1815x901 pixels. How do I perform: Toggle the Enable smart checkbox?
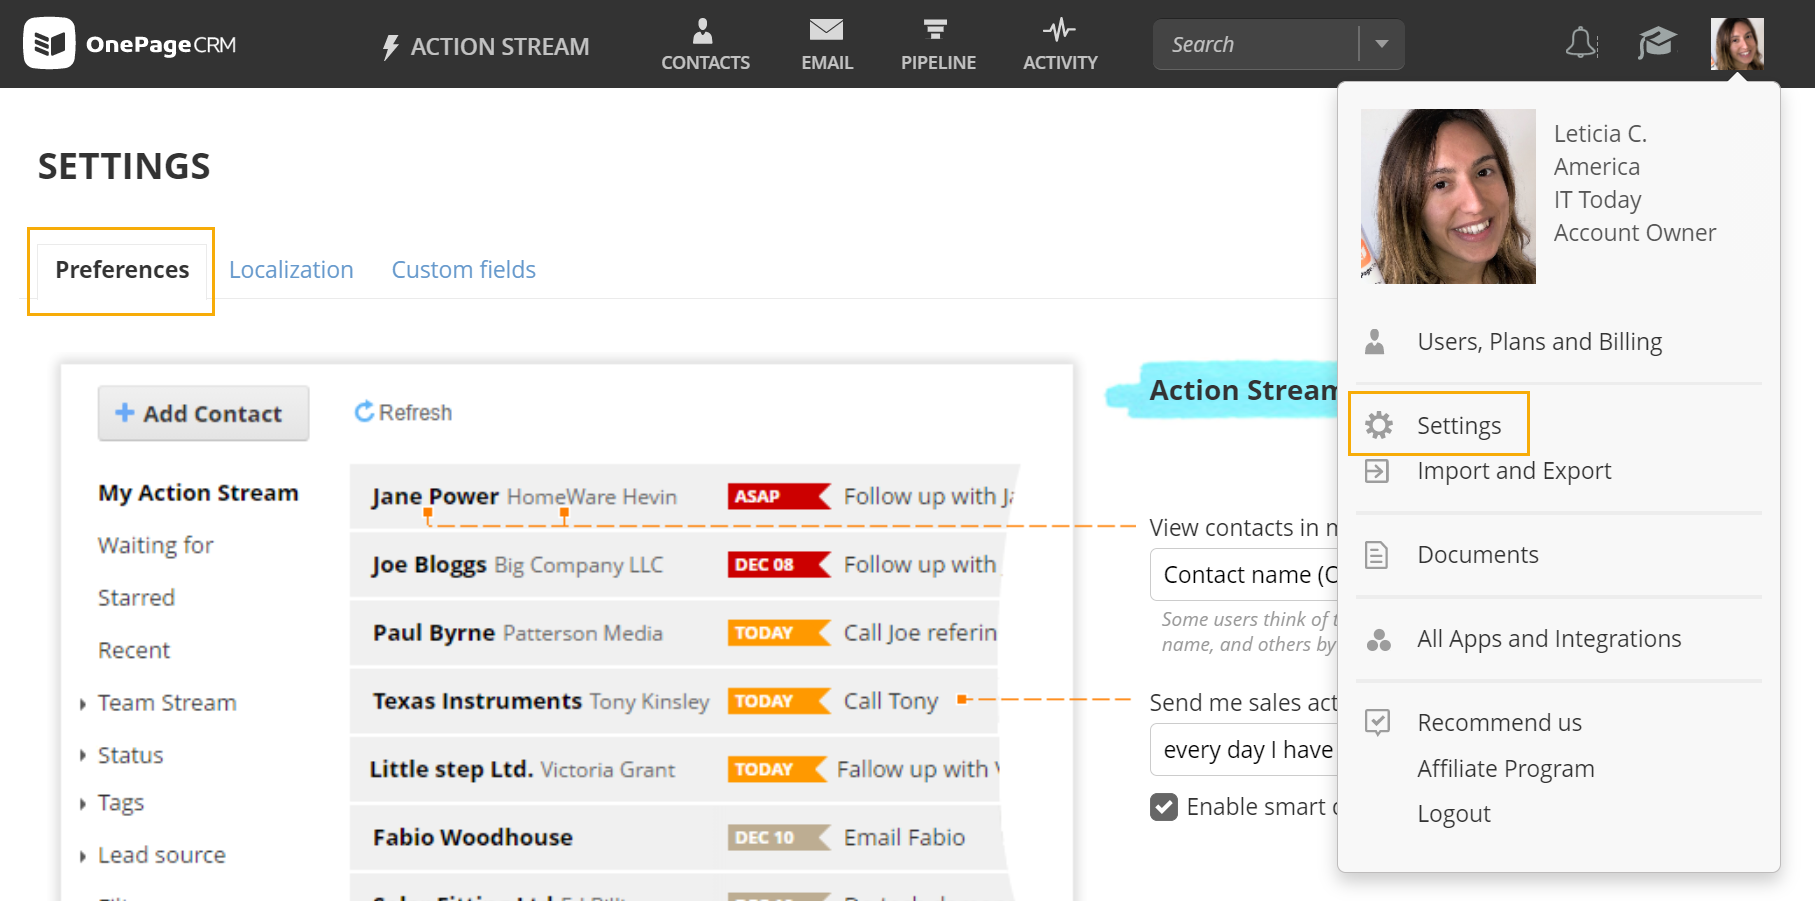(1164, 806)
